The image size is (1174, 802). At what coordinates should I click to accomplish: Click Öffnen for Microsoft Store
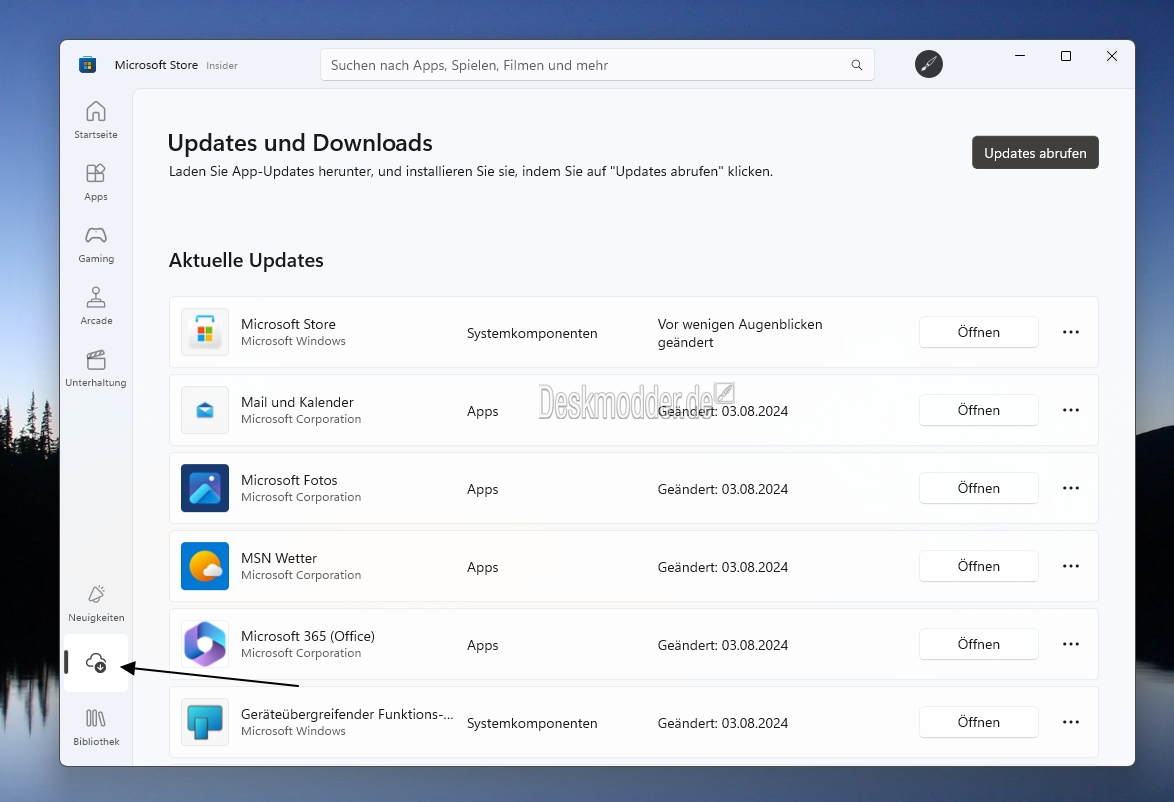pos(979,332)
